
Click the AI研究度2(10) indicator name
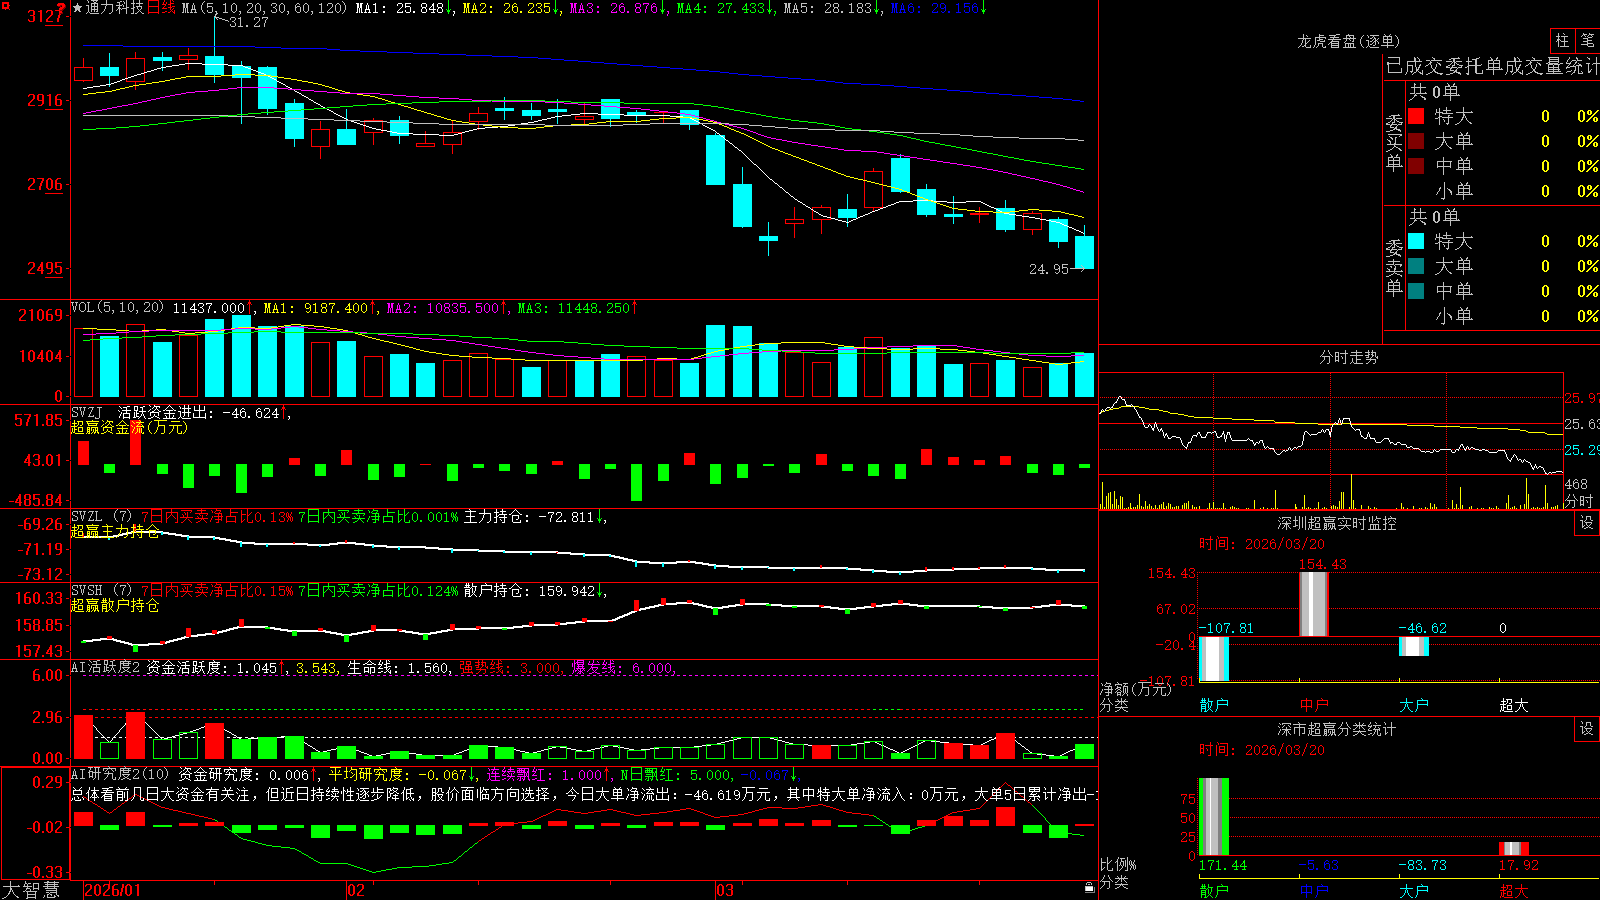pyautogui.click(x=120, y=774)
